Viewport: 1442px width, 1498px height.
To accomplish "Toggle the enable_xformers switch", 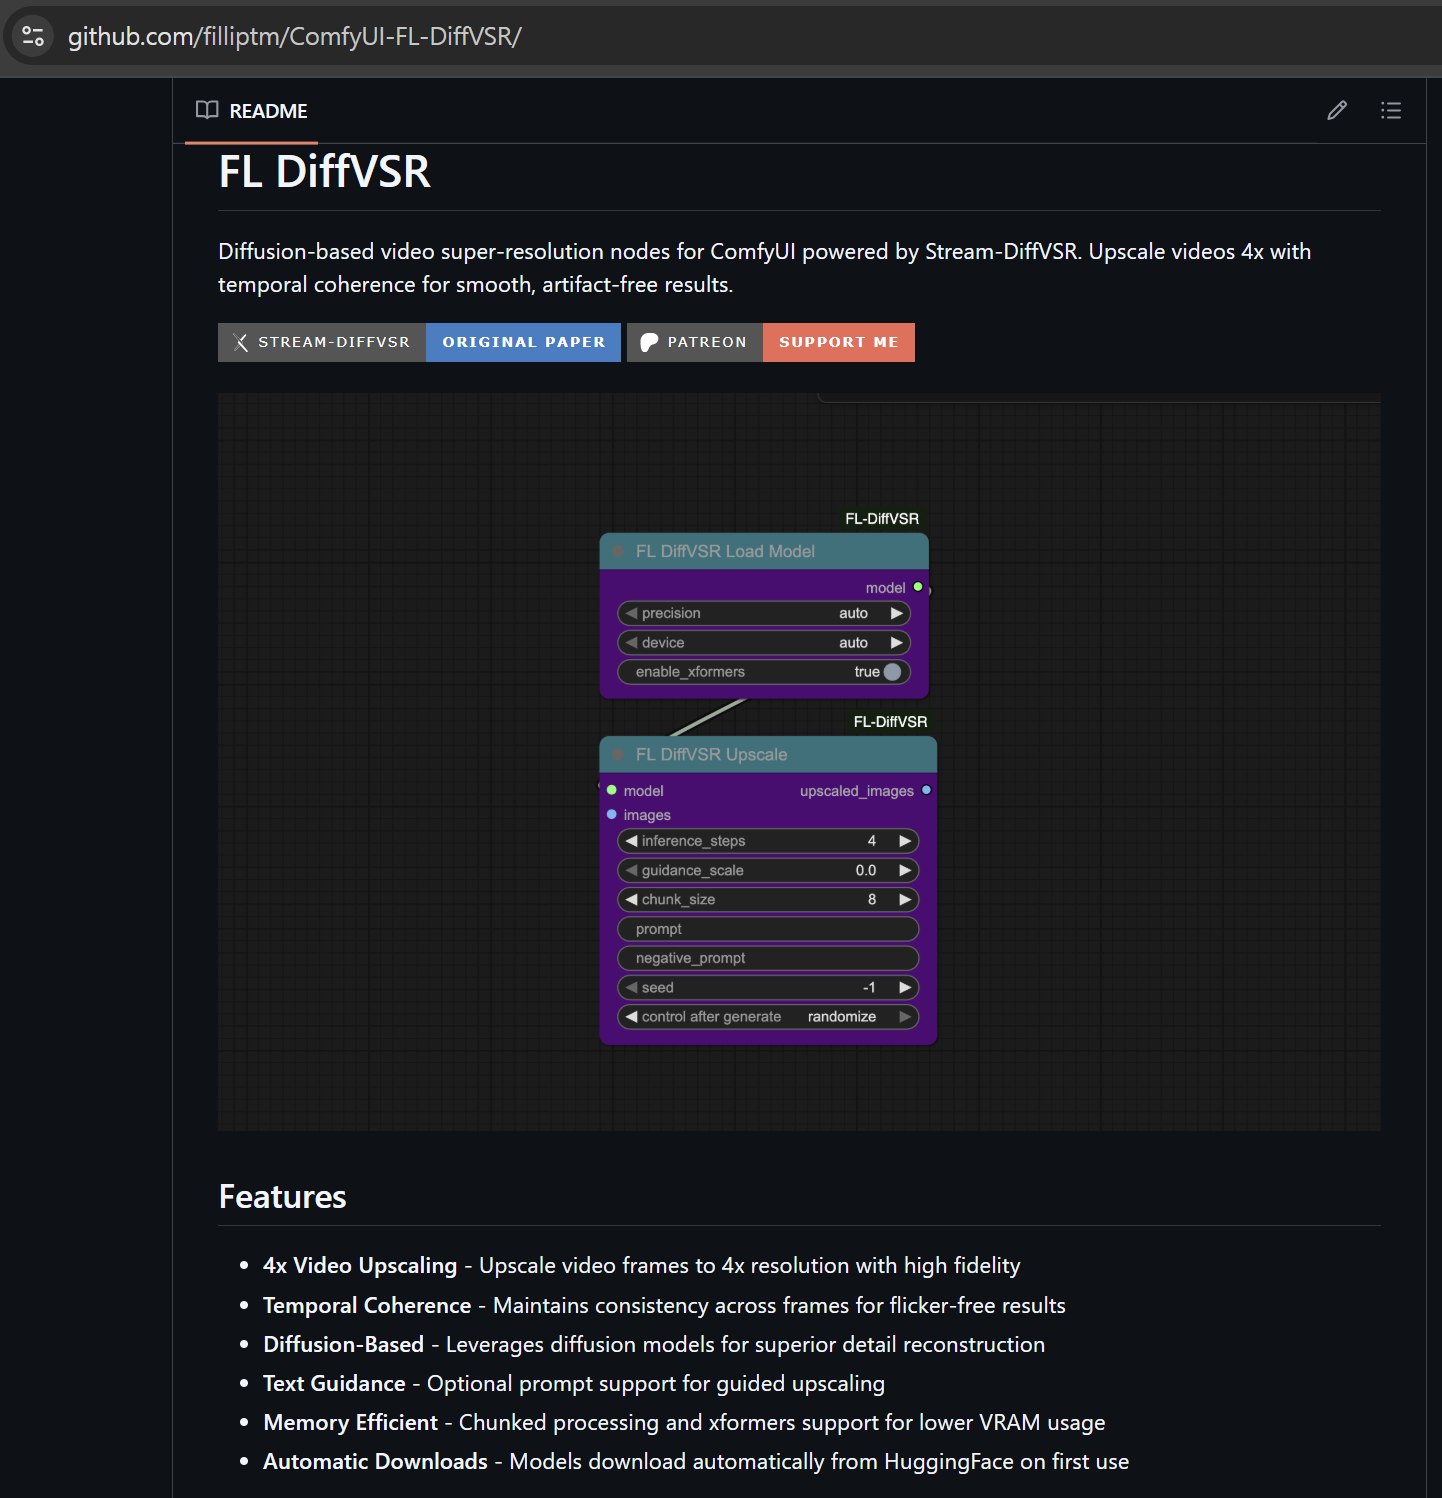I will tap(892, 672).
